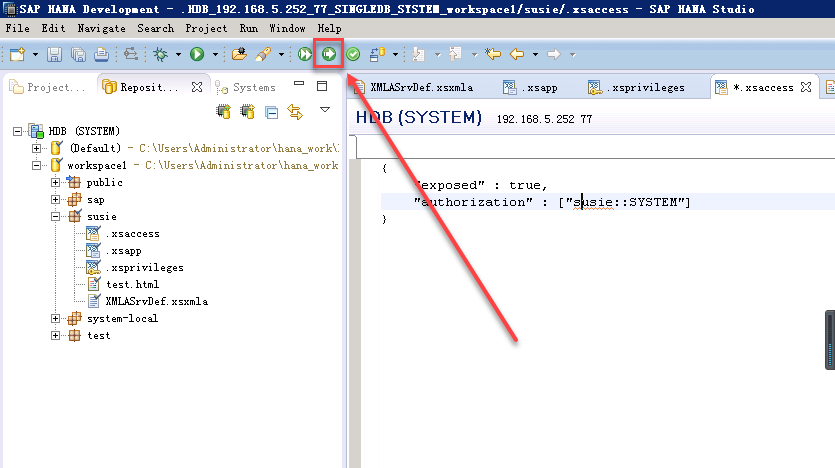Collapse the susie package node
This screenshot has height=468, width=835.
(55, 216)
